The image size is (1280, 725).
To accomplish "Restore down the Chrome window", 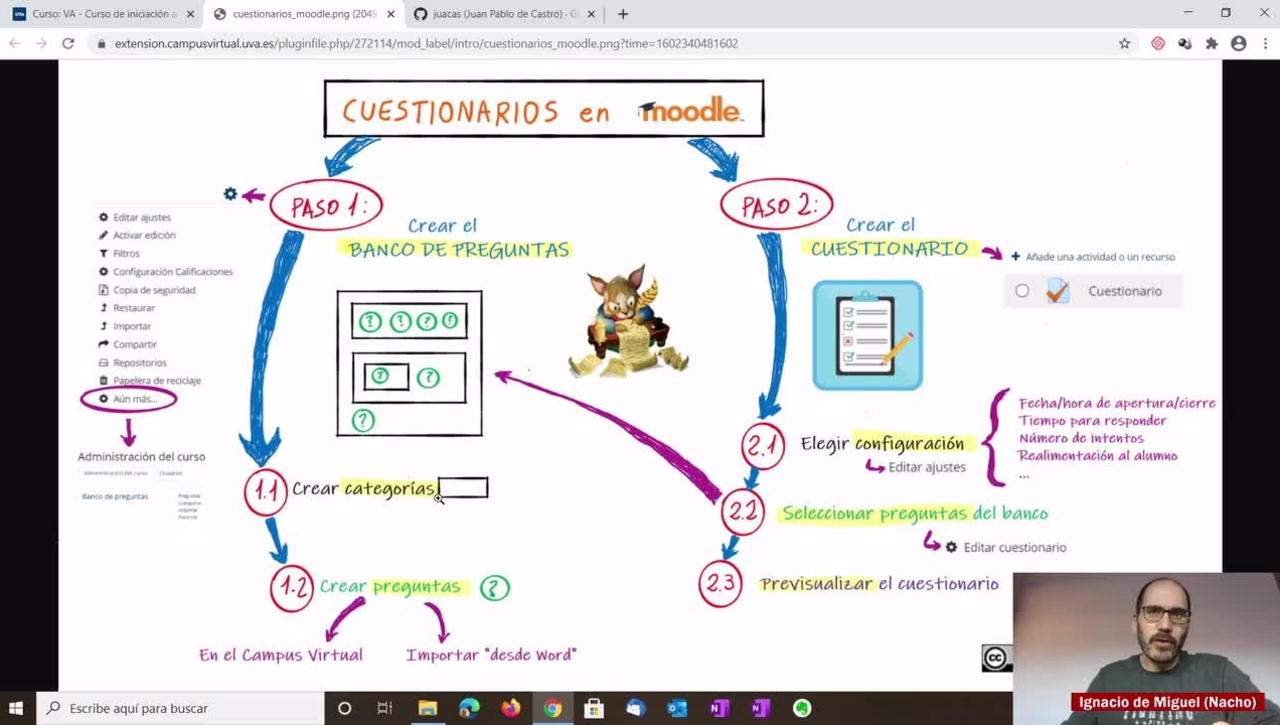I will pos(1226,13).
